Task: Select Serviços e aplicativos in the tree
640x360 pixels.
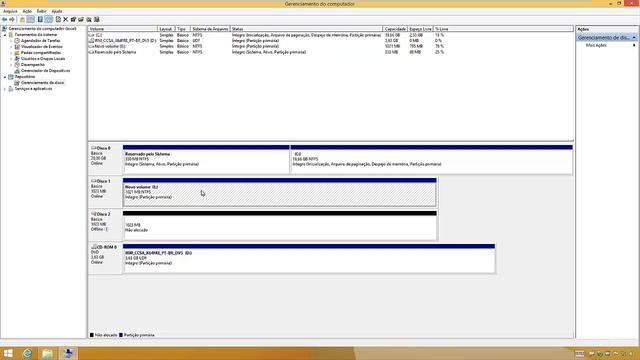Action: (x=33, y=89)
